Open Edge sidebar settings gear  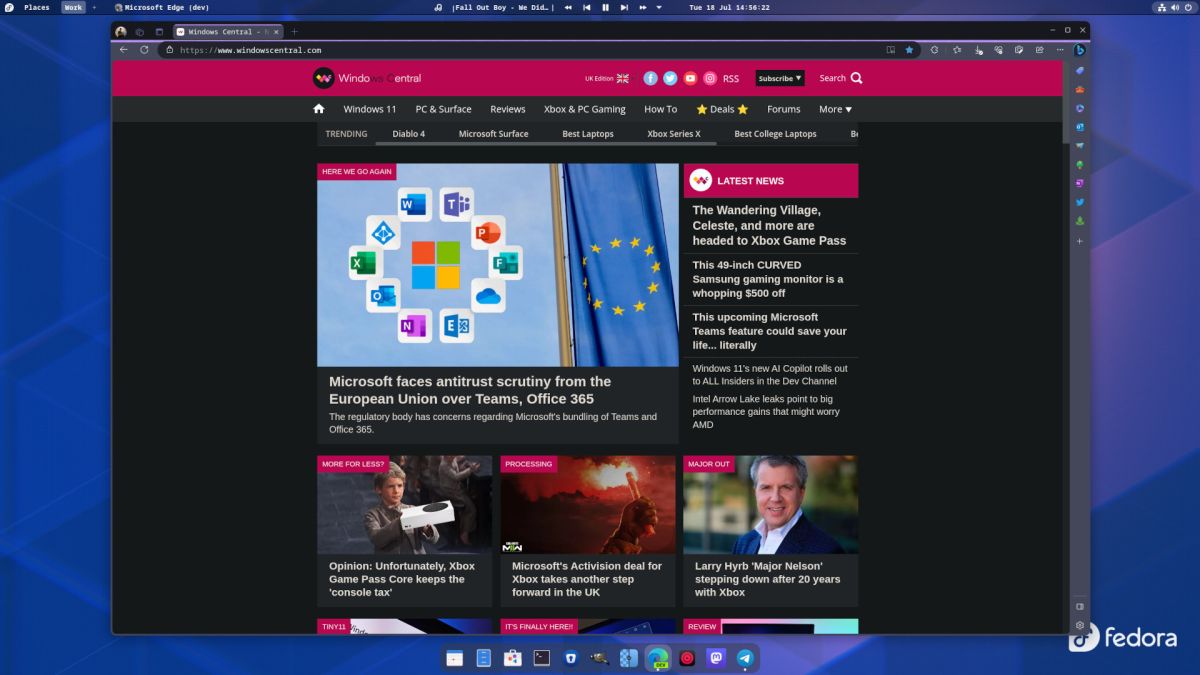1080,625
